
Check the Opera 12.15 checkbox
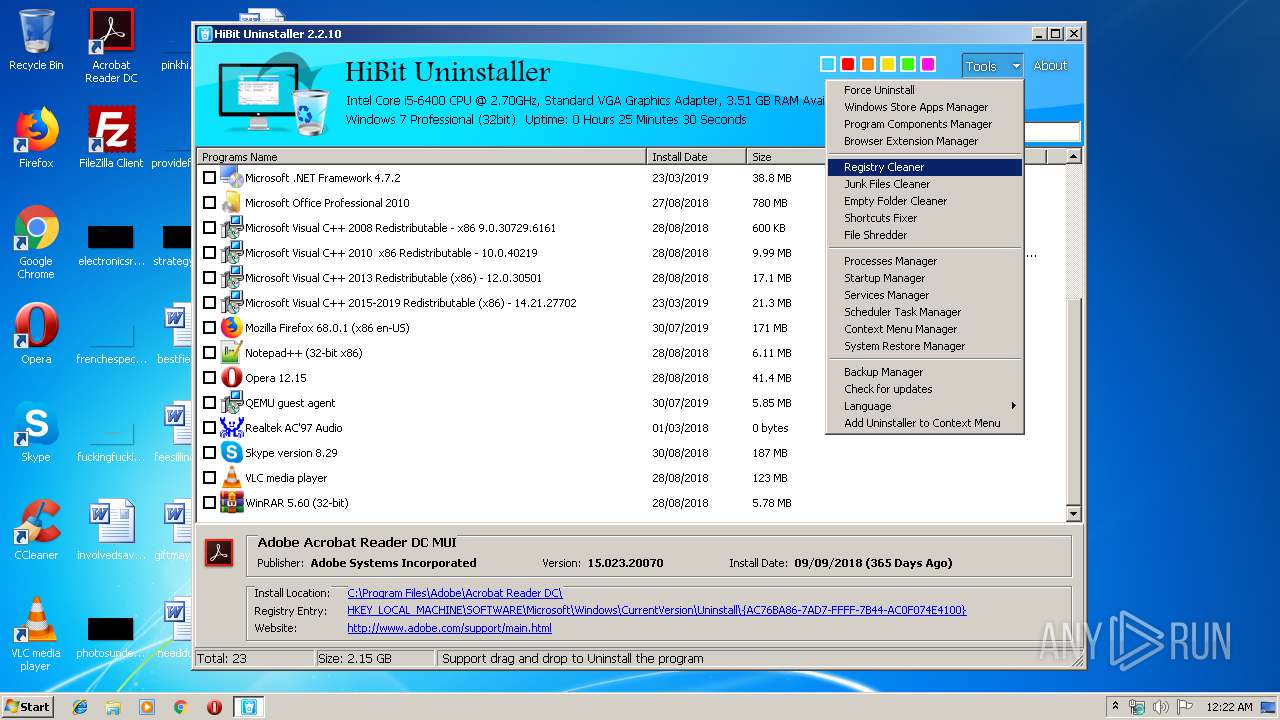pyautogui.click(x=209, y=377)
